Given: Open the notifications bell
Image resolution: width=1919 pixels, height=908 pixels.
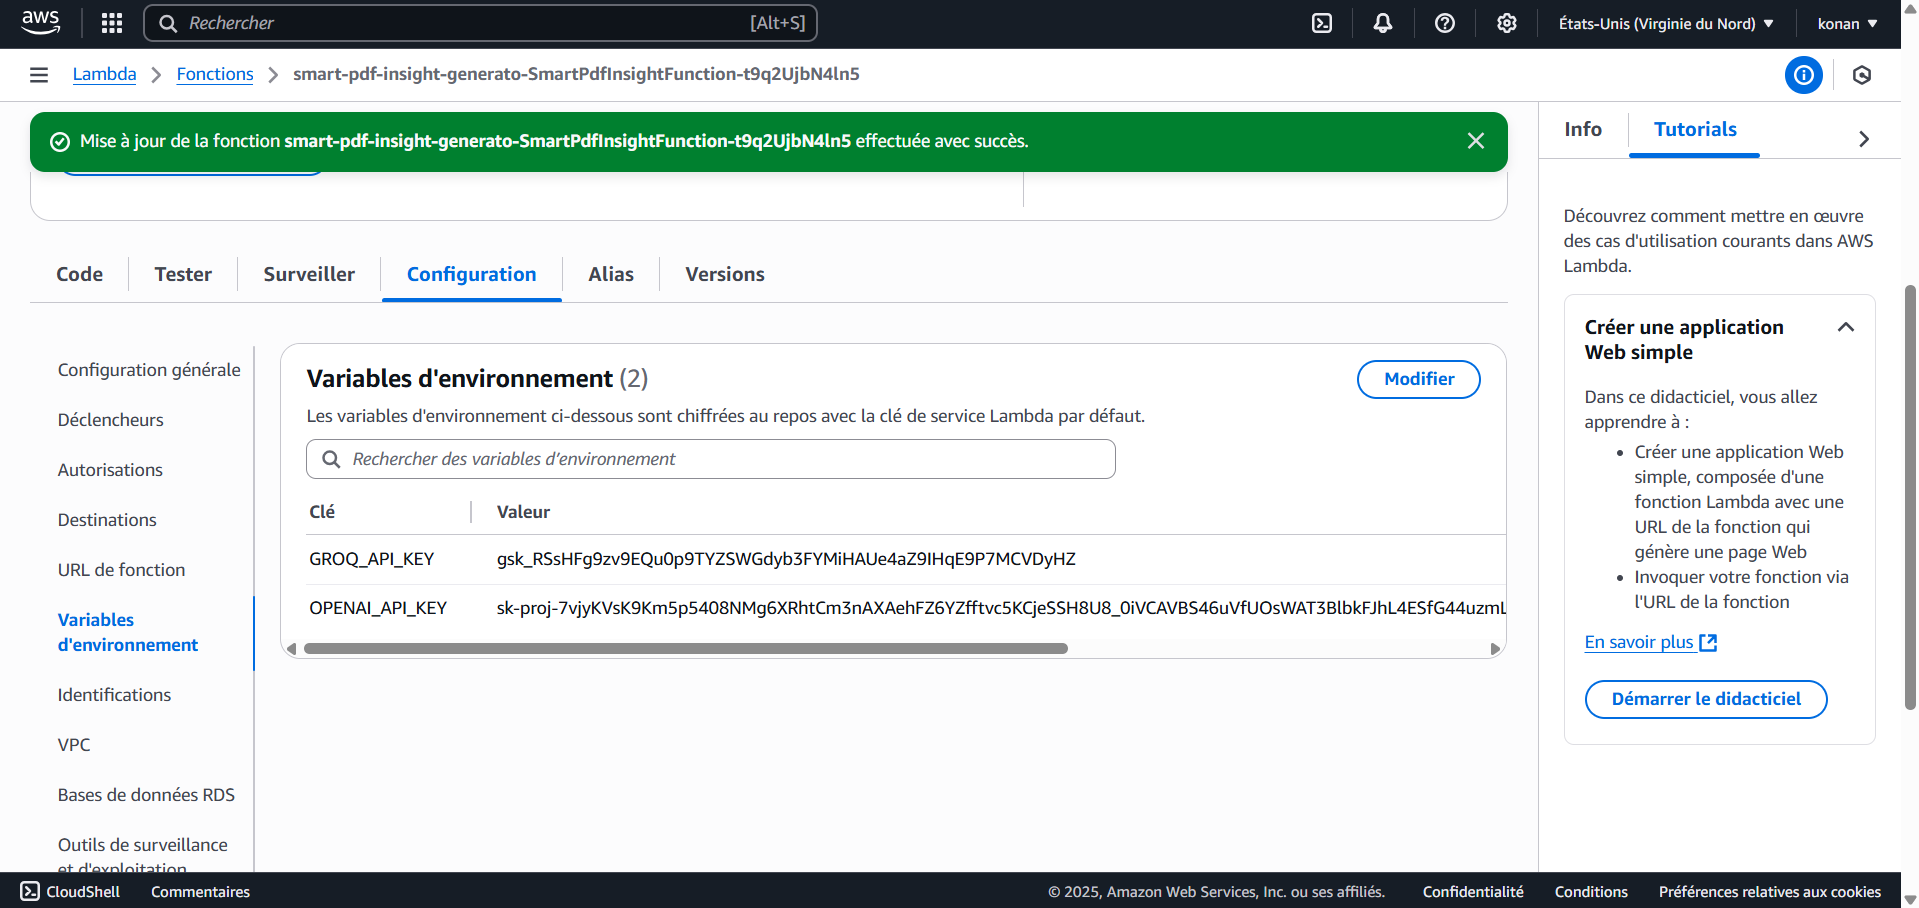Looking at the screenshot, I should coord(1383,23).
